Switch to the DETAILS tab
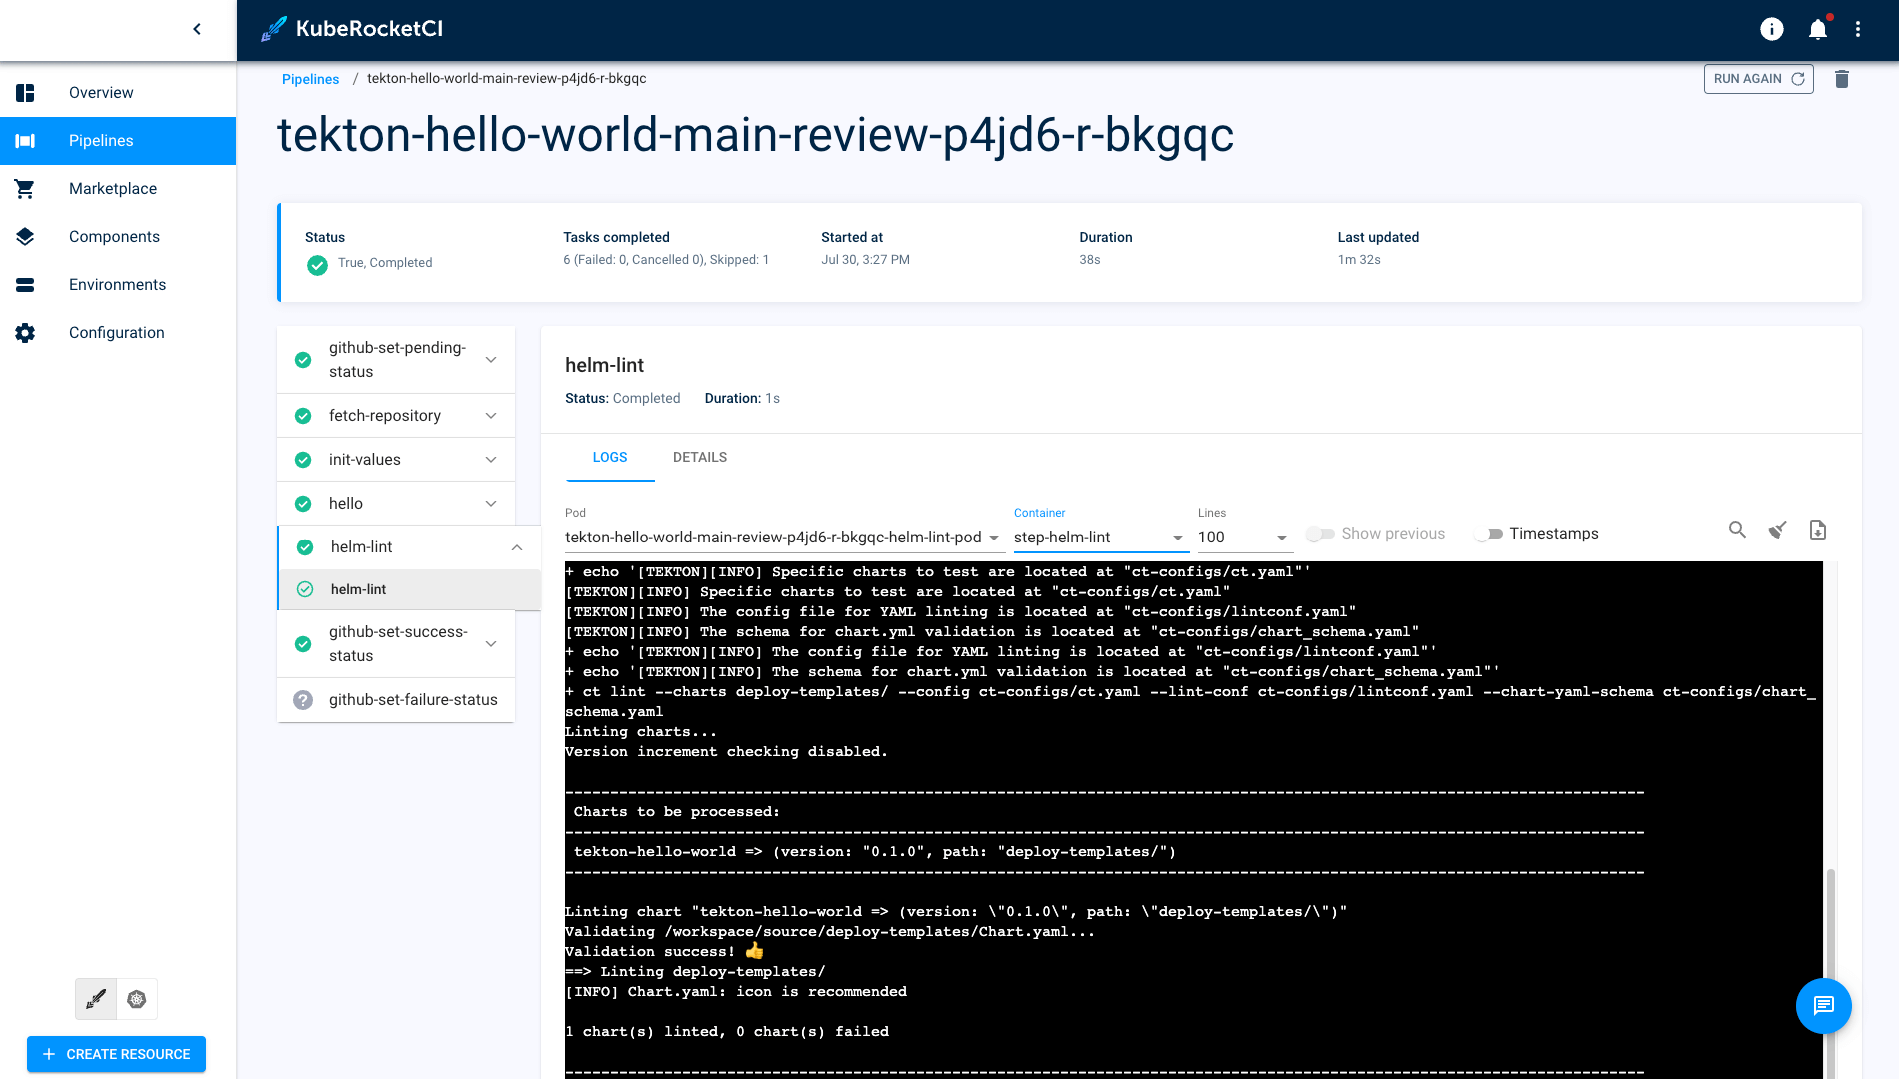The width and height of the screenshot is (1899, 1079). [x=699, y=457]
